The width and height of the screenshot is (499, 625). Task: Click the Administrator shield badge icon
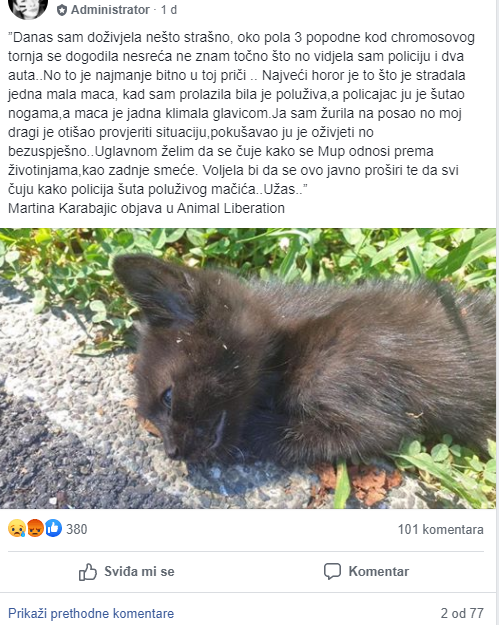click(62, 10)
